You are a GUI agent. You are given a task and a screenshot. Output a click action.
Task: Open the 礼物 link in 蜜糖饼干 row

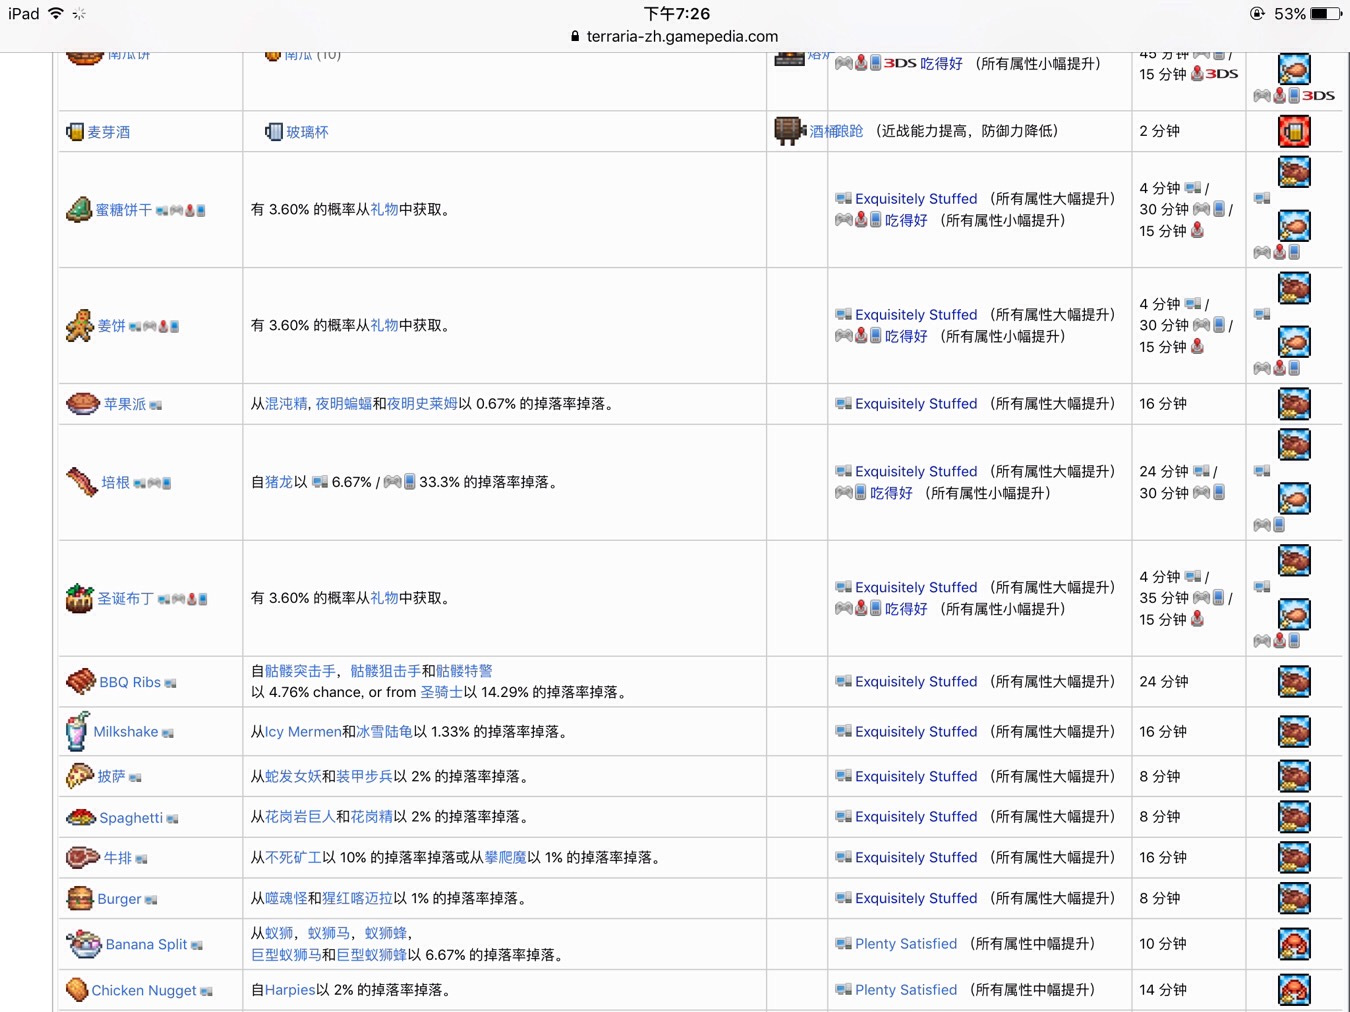(x=385, y=209)
